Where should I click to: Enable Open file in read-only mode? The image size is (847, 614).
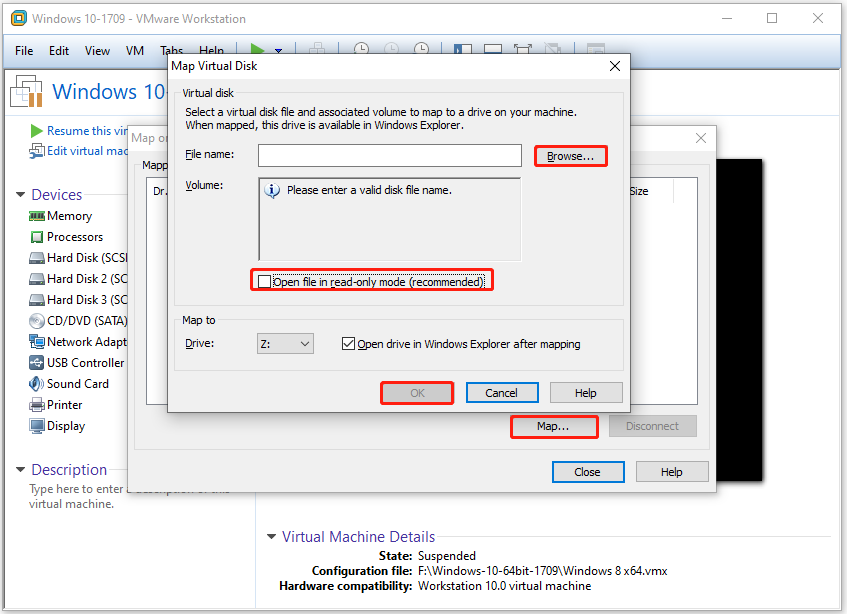265,282
